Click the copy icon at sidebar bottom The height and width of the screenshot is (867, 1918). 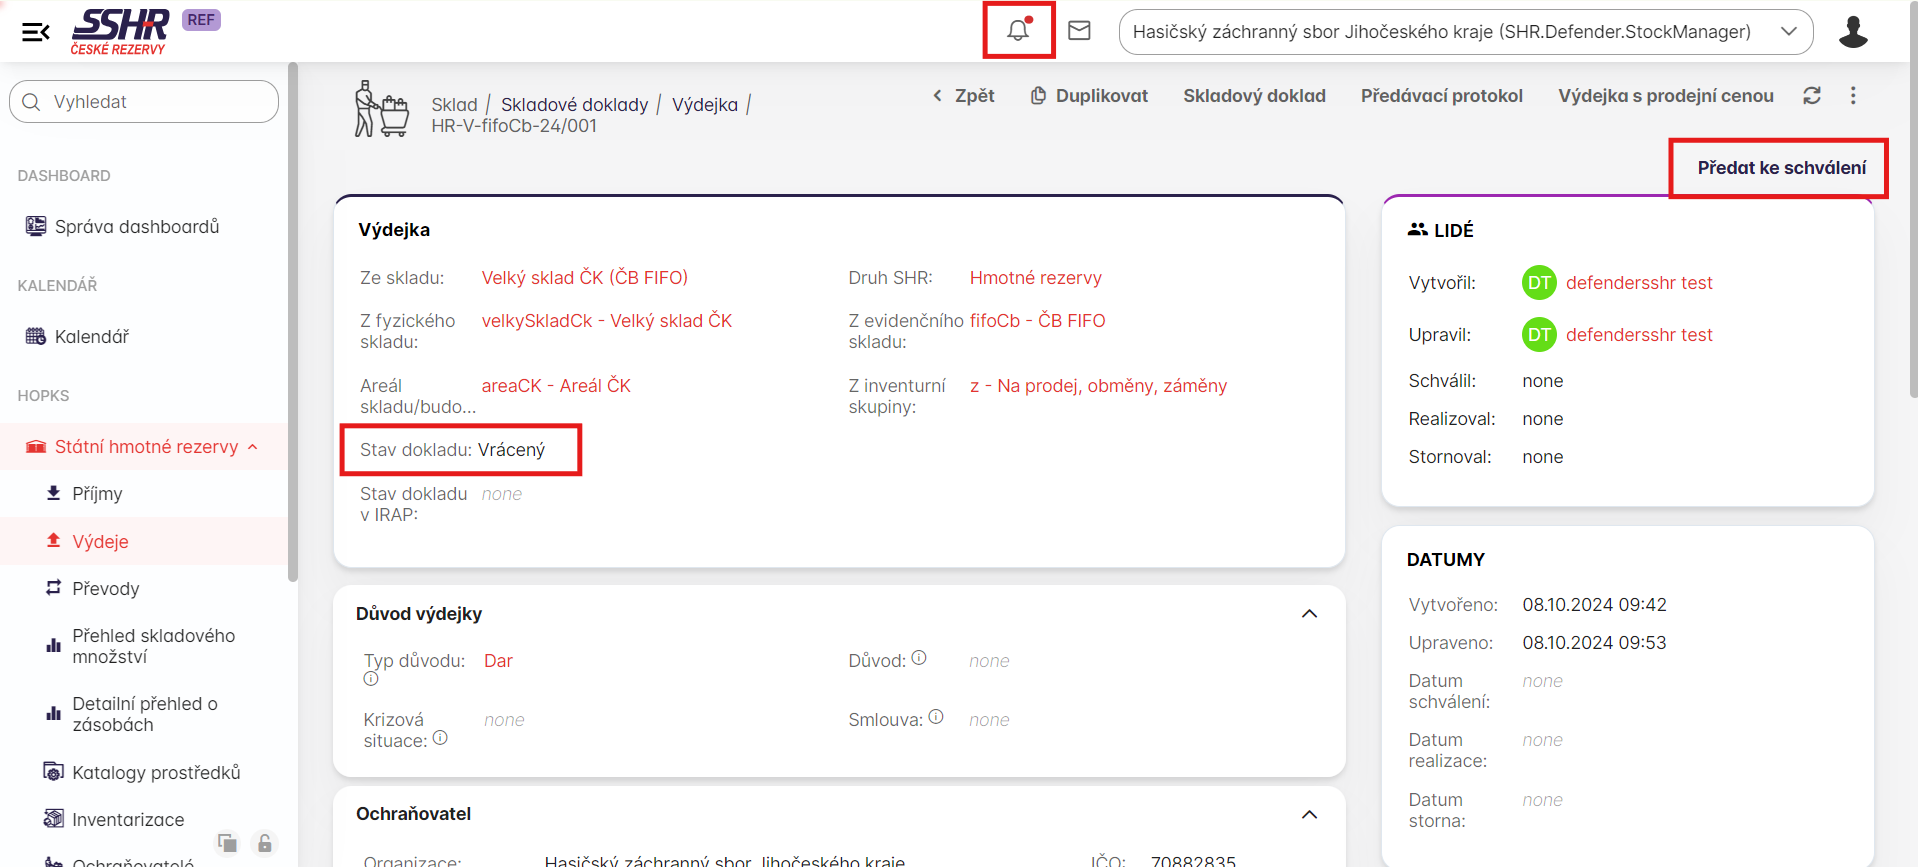tap(227, 843)
